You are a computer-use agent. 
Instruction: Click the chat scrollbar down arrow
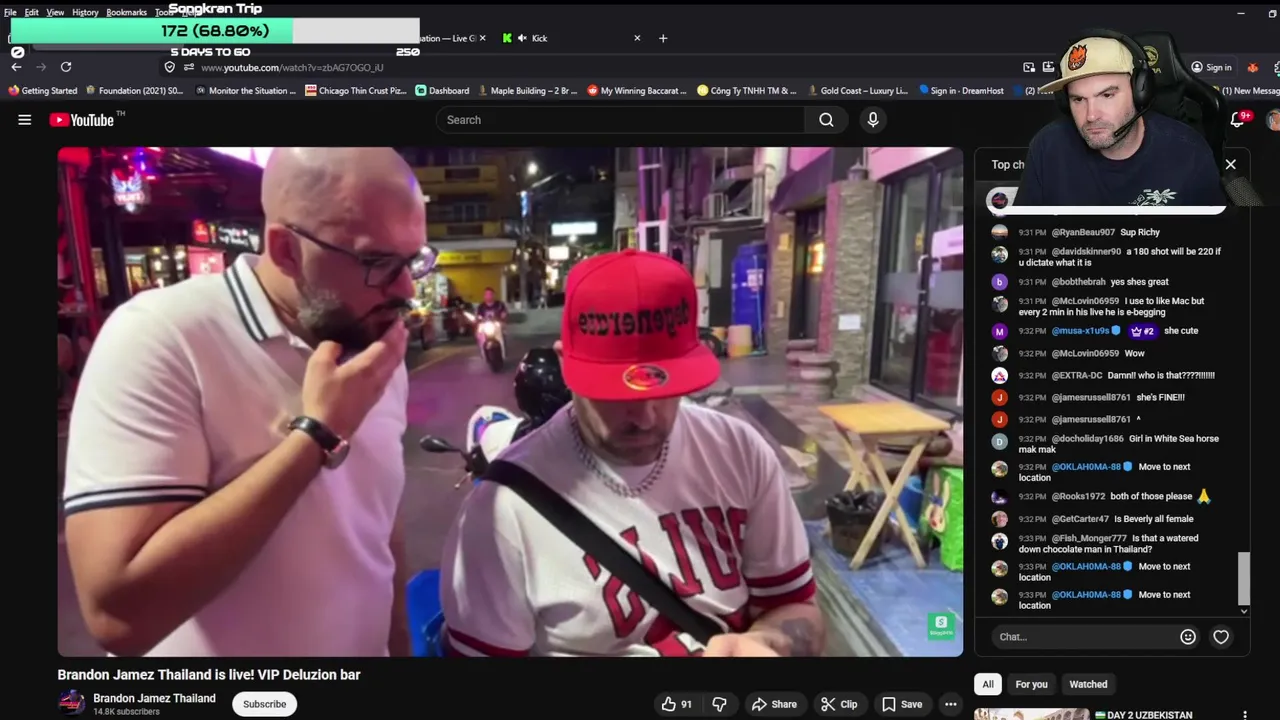[x=1244, y=611]
